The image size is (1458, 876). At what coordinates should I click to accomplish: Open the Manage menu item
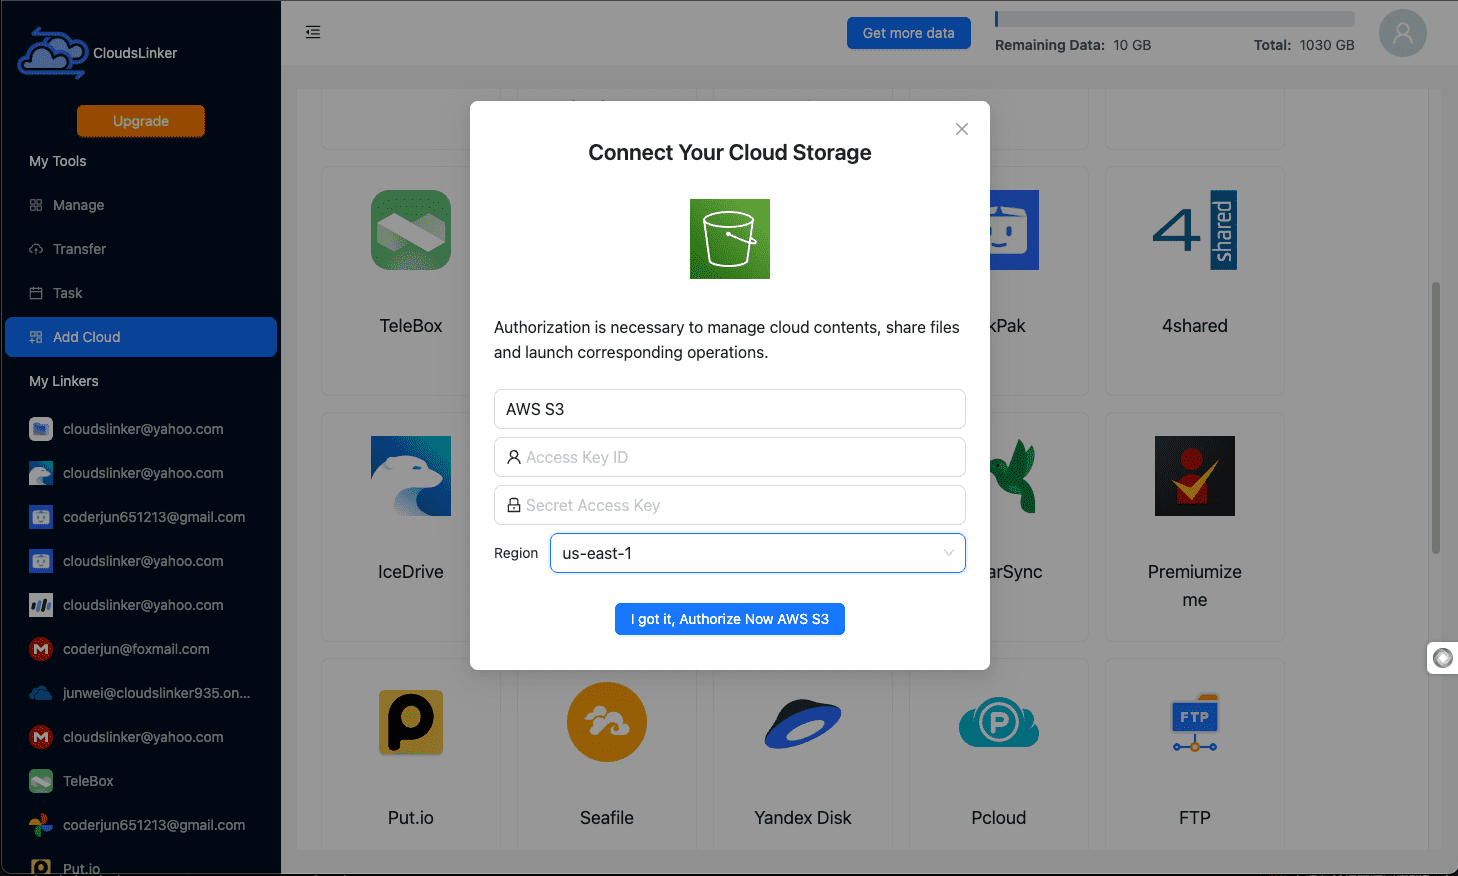point(141,205)
